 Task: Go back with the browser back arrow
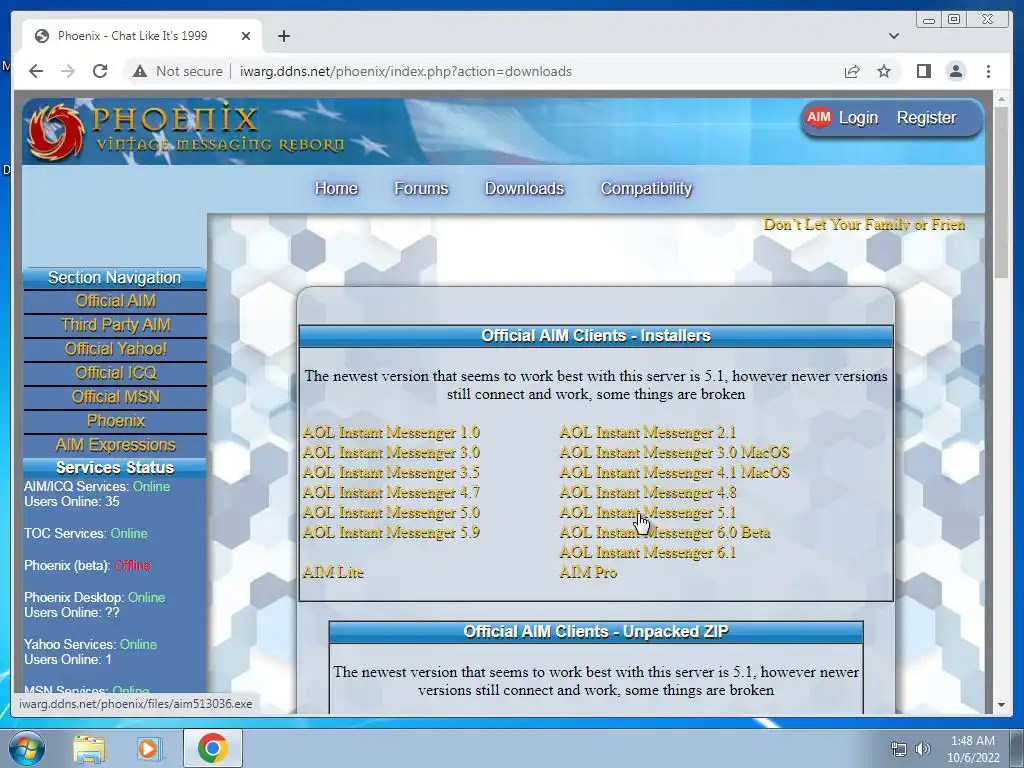point(36,71)
